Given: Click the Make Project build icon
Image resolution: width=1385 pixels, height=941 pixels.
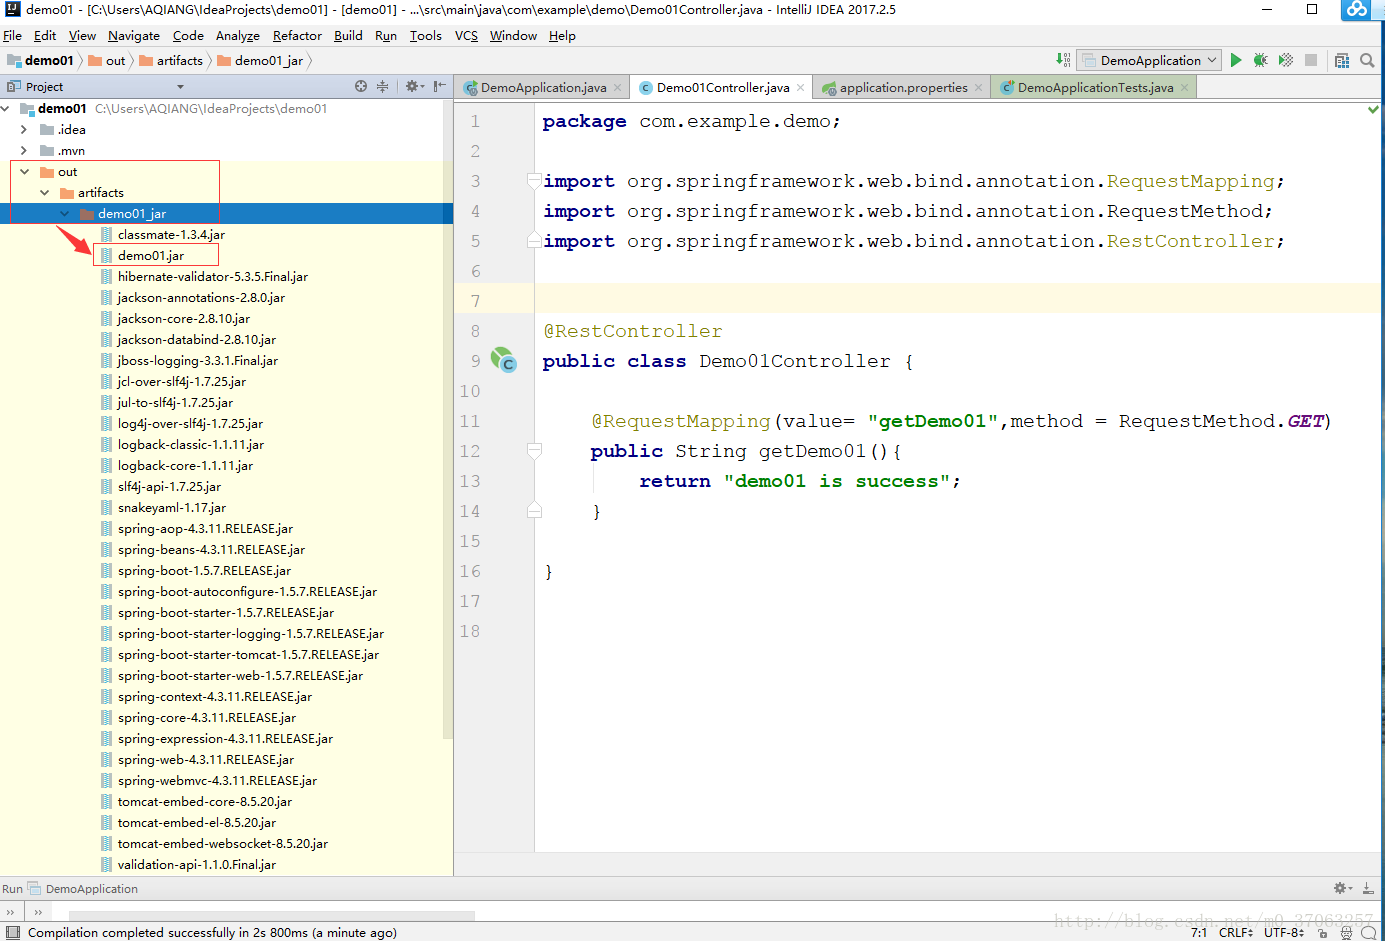Looking at the screenshot, I should (x=1063, y=60).
